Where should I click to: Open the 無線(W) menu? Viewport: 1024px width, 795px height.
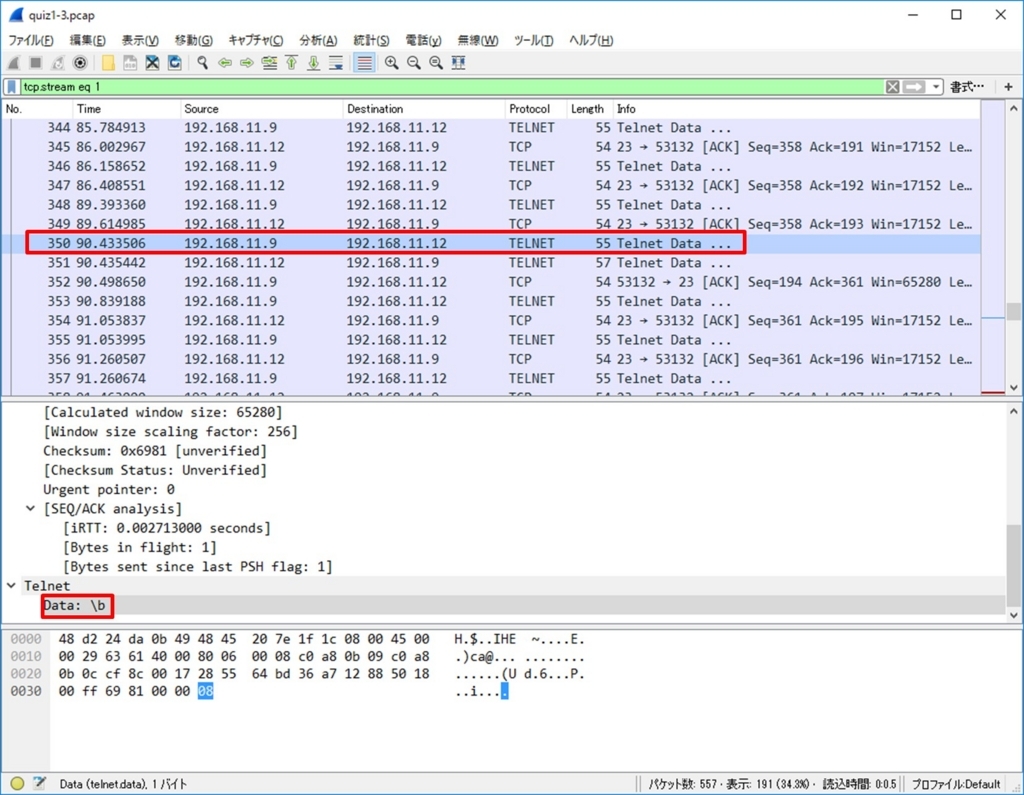coord(477,41)
